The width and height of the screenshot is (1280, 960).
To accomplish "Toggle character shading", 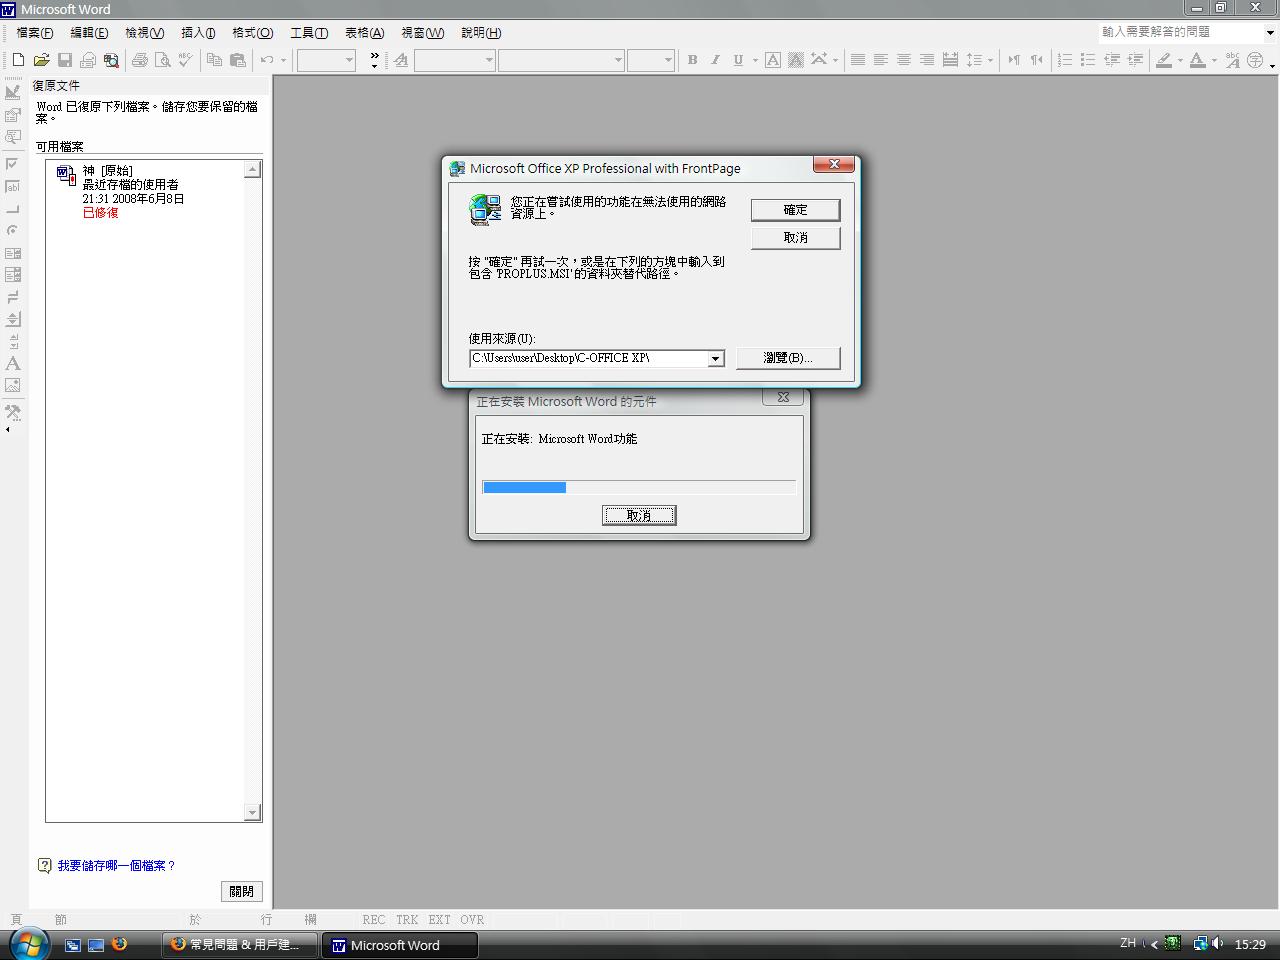I will [796, 60].
